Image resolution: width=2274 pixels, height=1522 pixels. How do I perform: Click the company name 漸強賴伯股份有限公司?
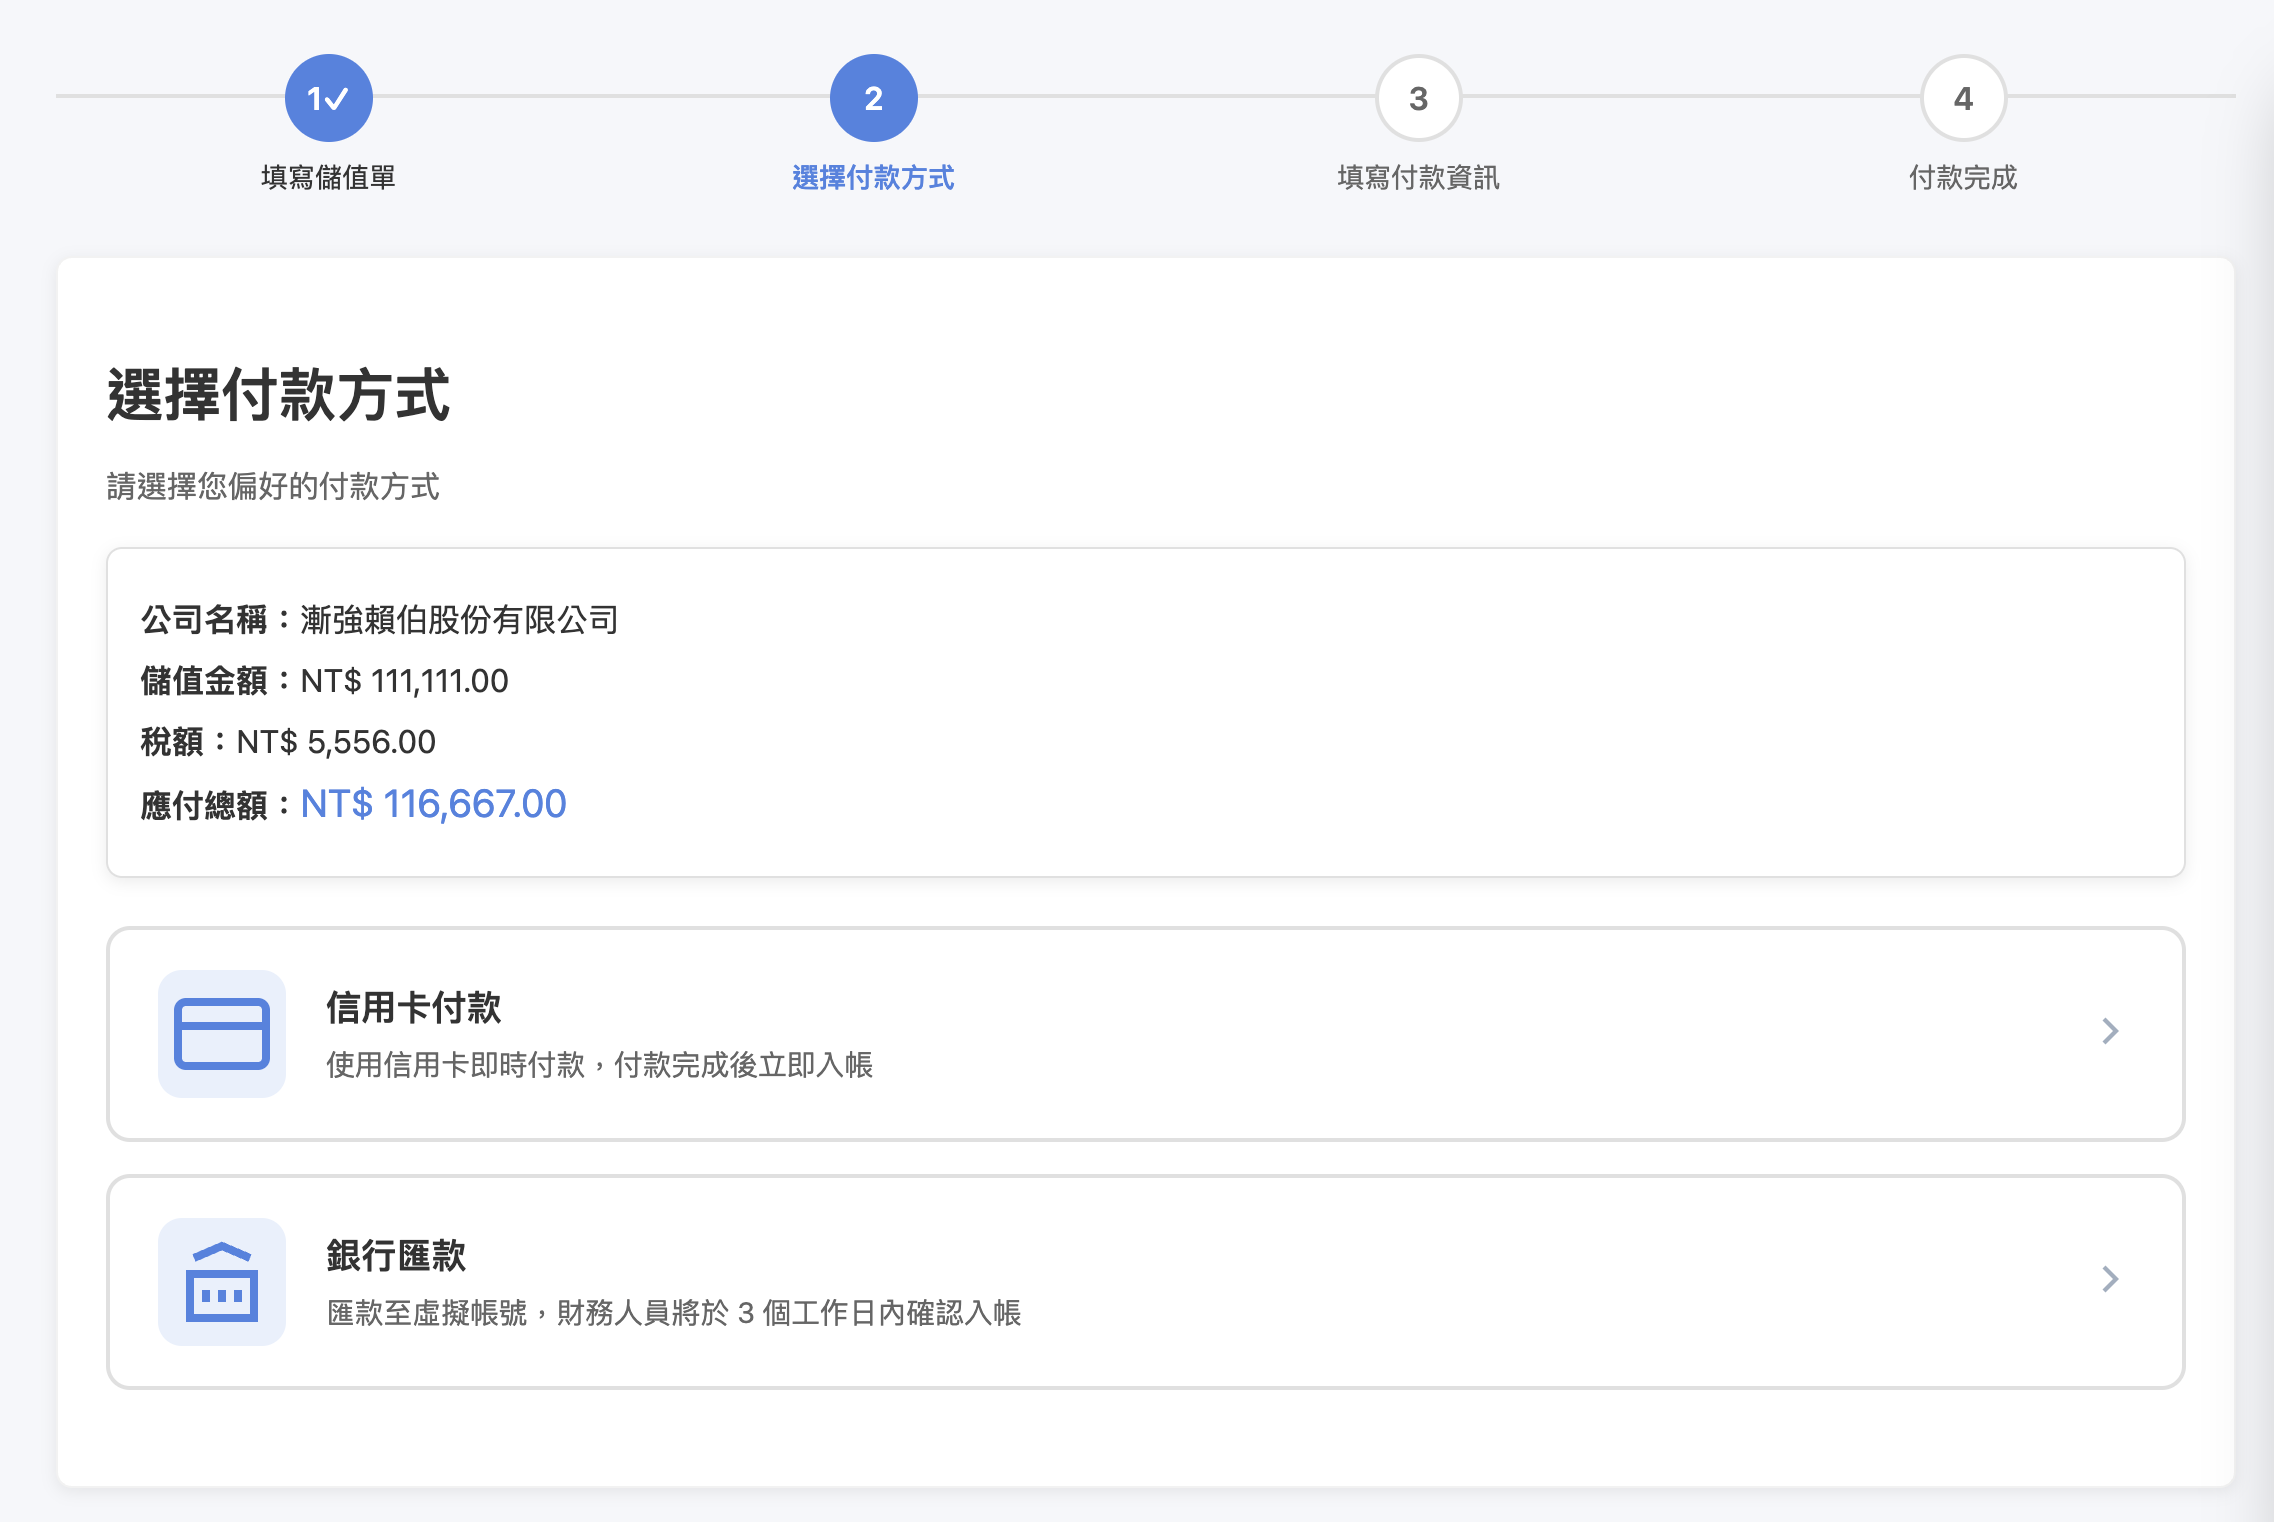pyautogui.click(x=459, y=620)
